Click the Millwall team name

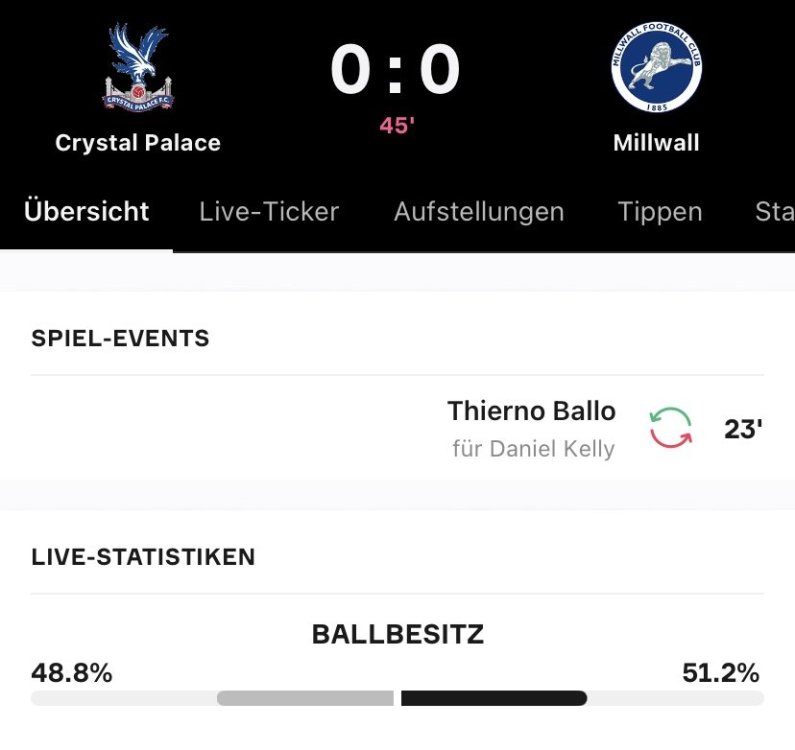656,143
